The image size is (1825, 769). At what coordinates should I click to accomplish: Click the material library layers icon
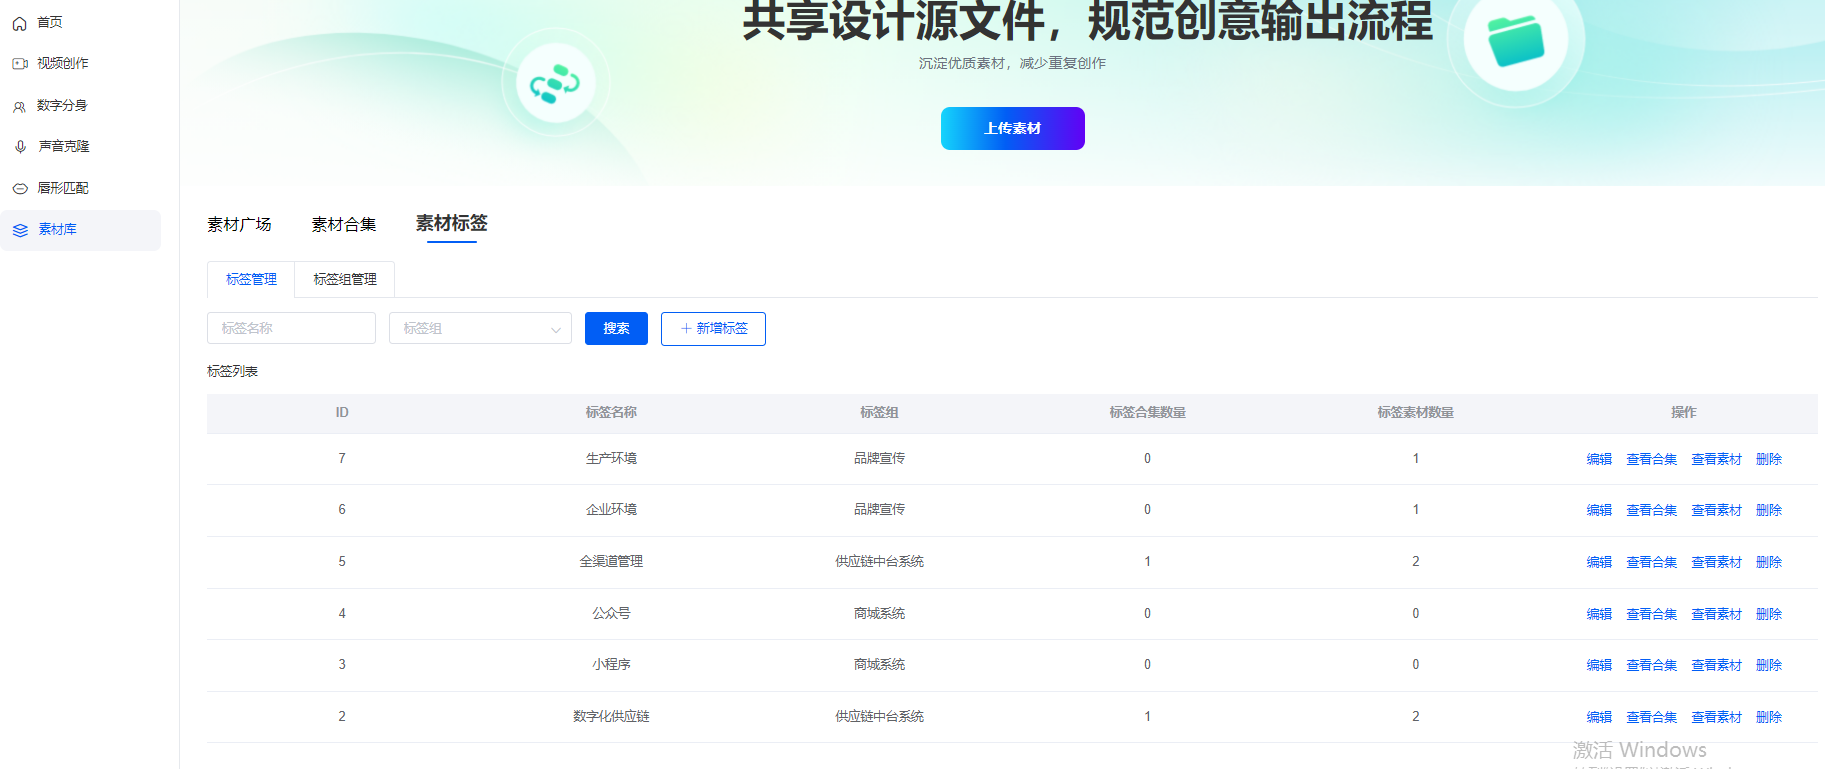pyautogui.click(x=20, y=230)
